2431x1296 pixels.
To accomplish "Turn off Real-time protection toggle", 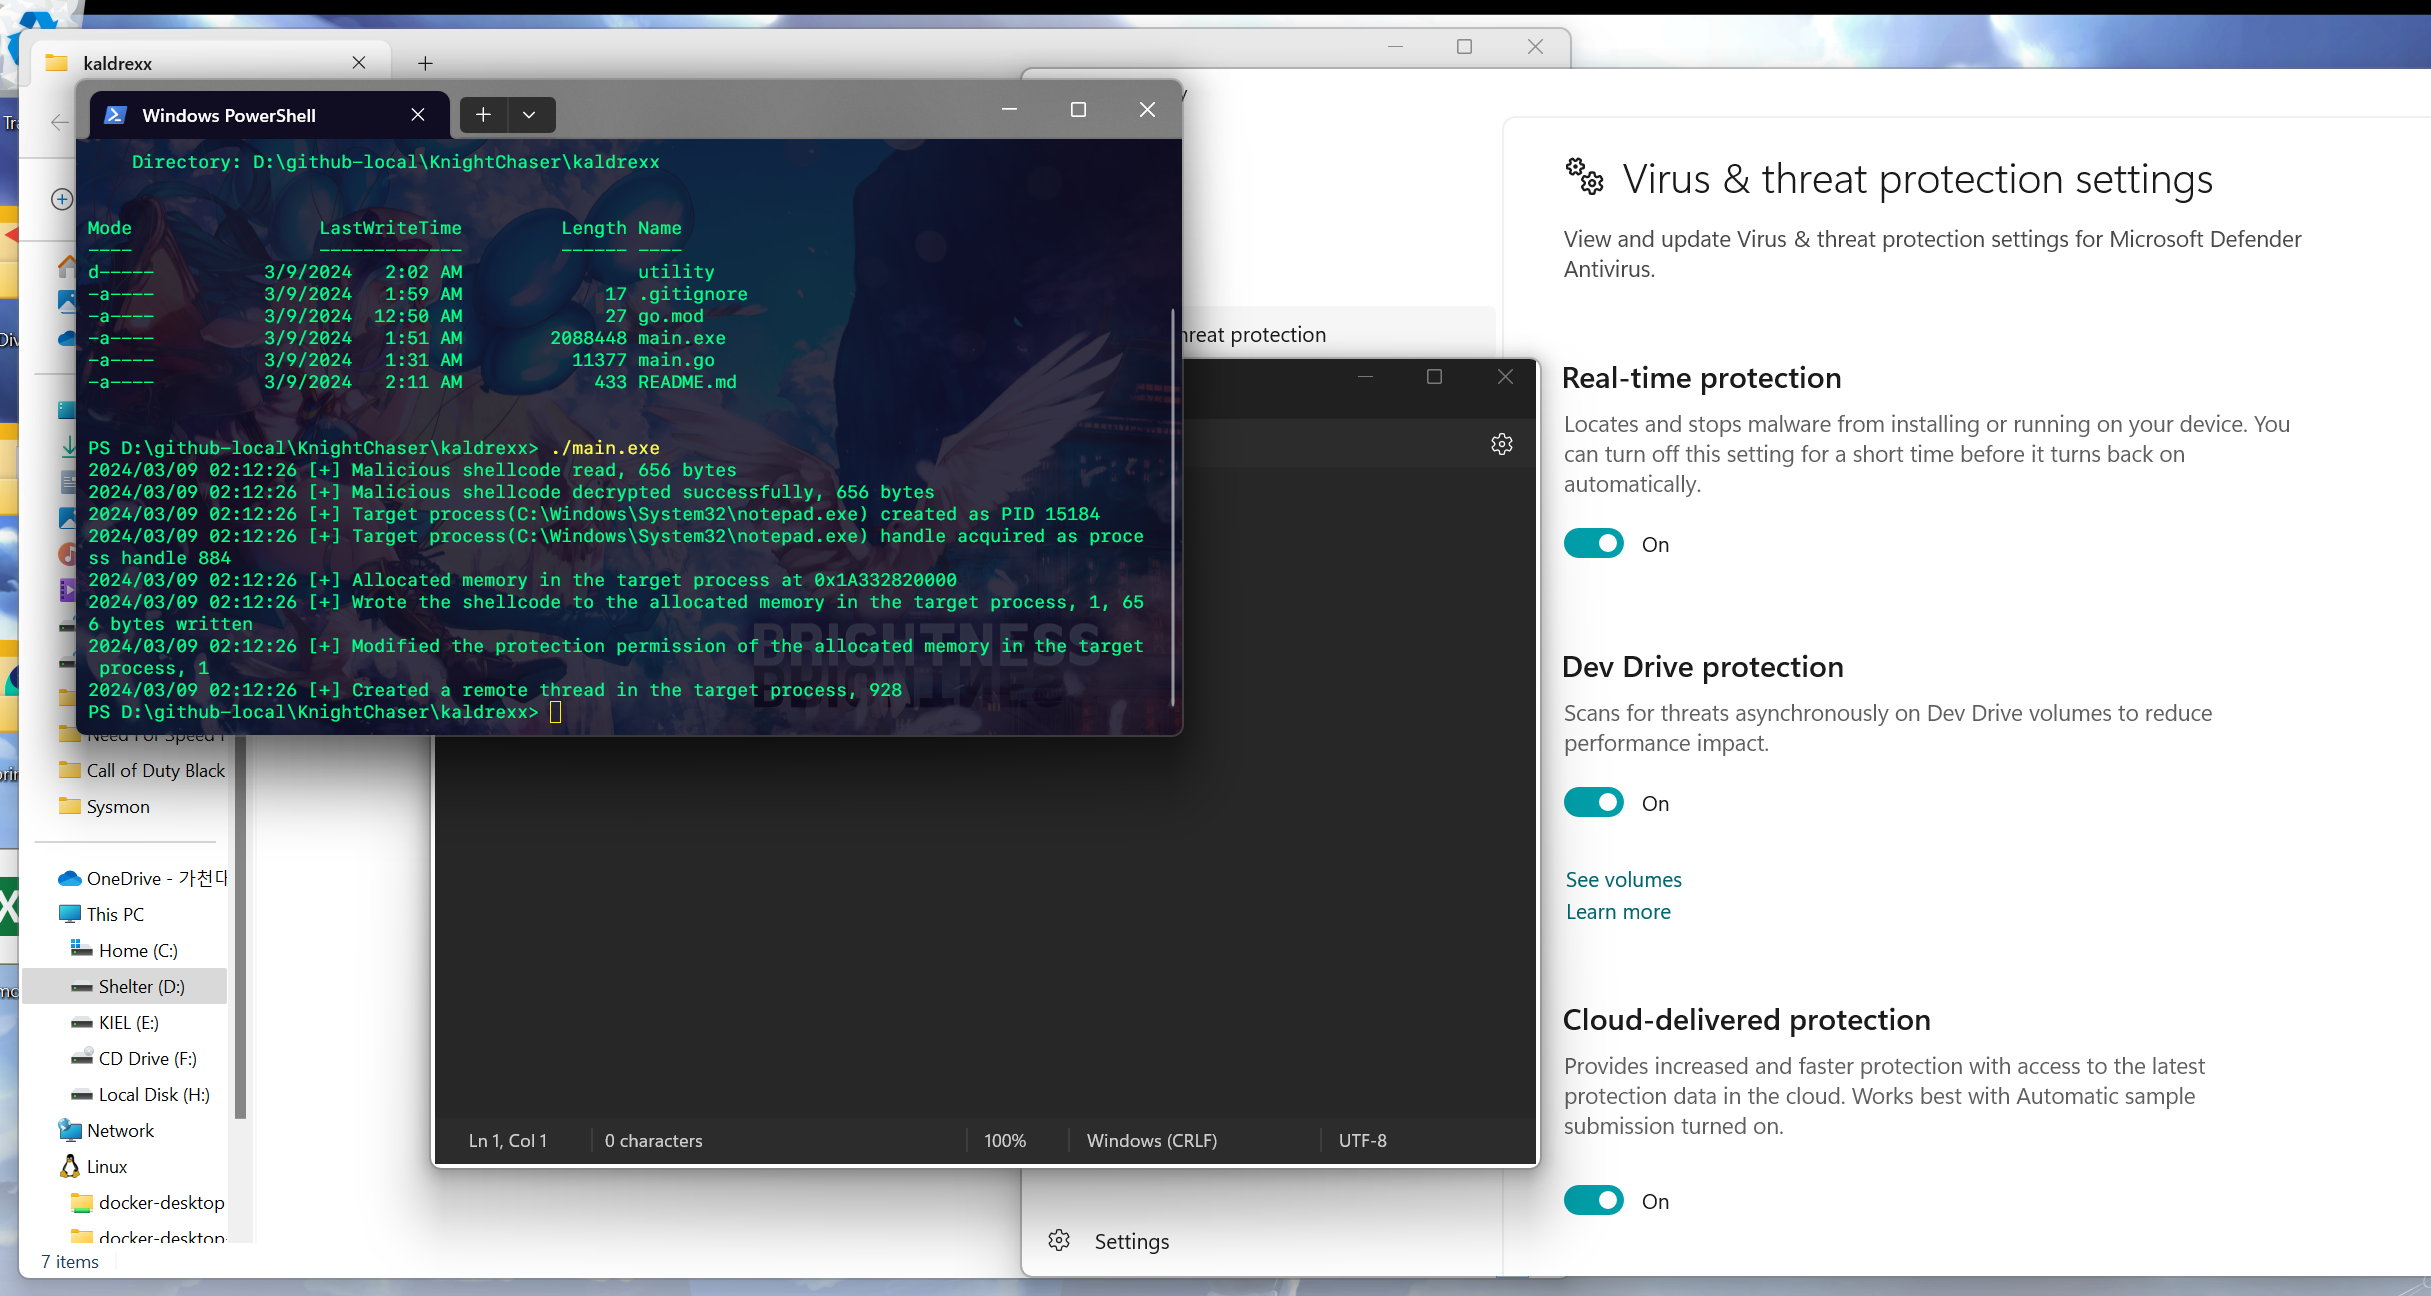I will click(x=1593, y=544).
